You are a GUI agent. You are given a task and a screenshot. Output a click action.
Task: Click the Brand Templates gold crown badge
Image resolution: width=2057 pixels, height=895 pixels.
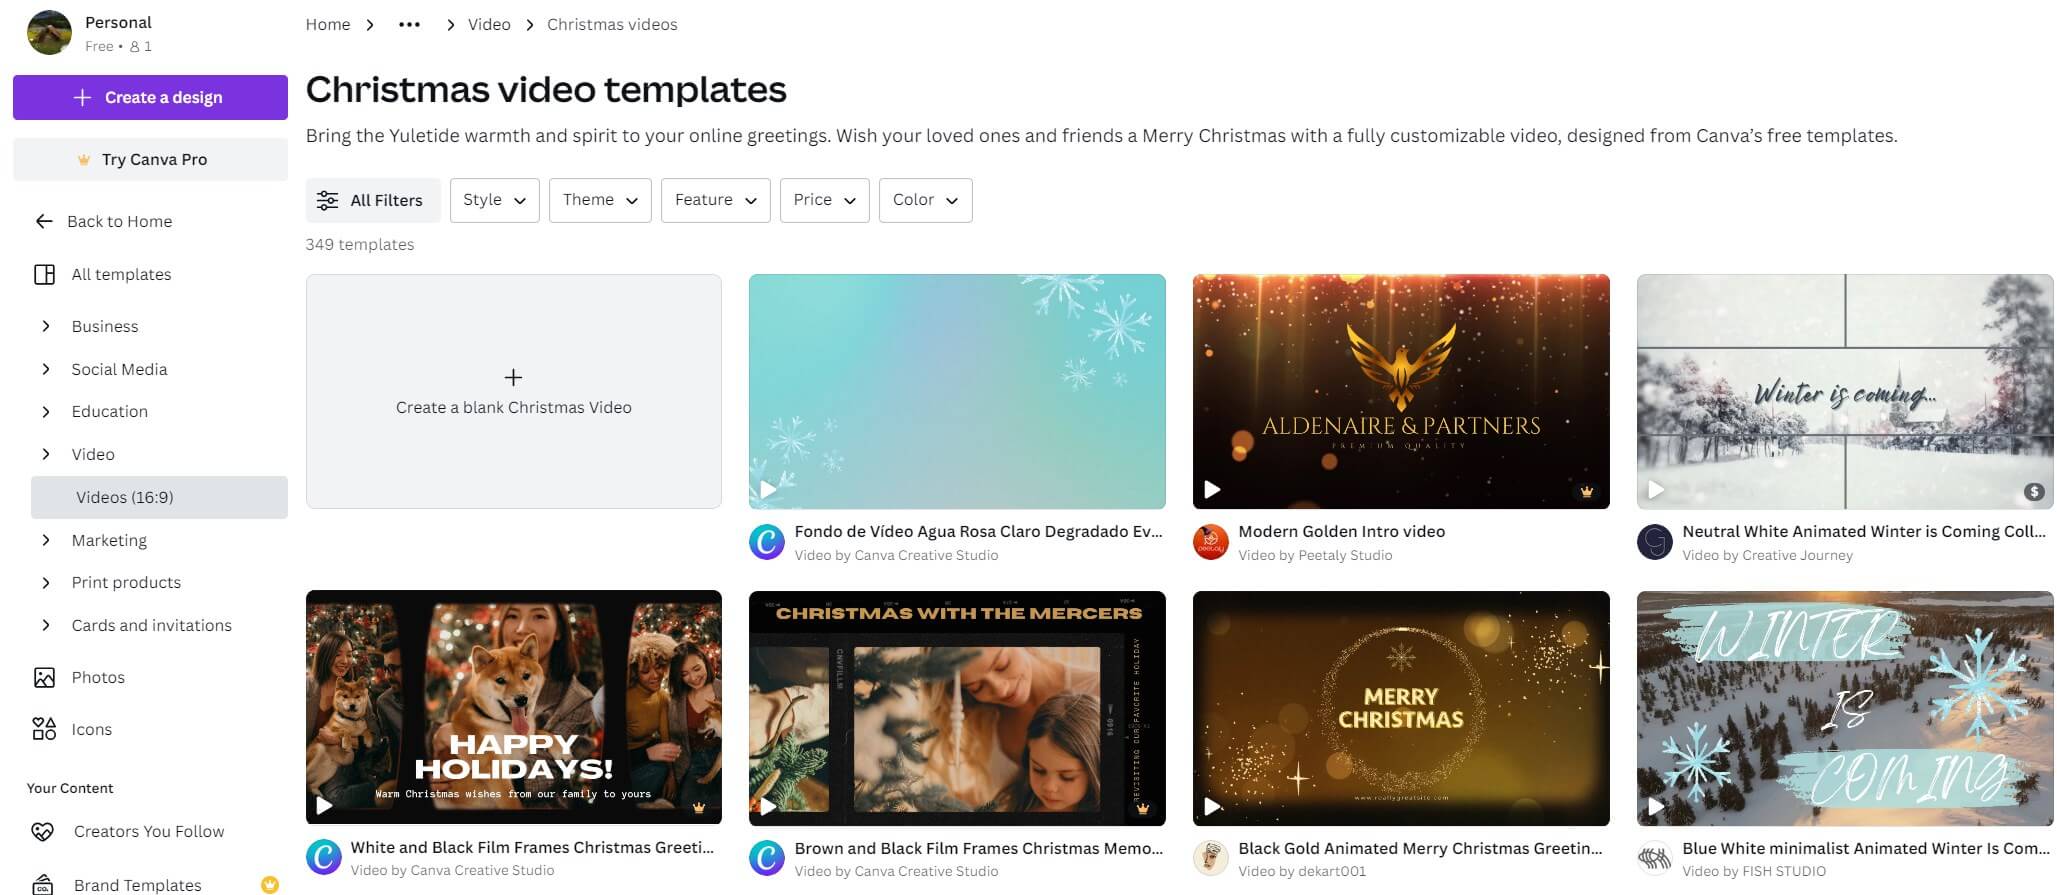(x=269, y=884)
